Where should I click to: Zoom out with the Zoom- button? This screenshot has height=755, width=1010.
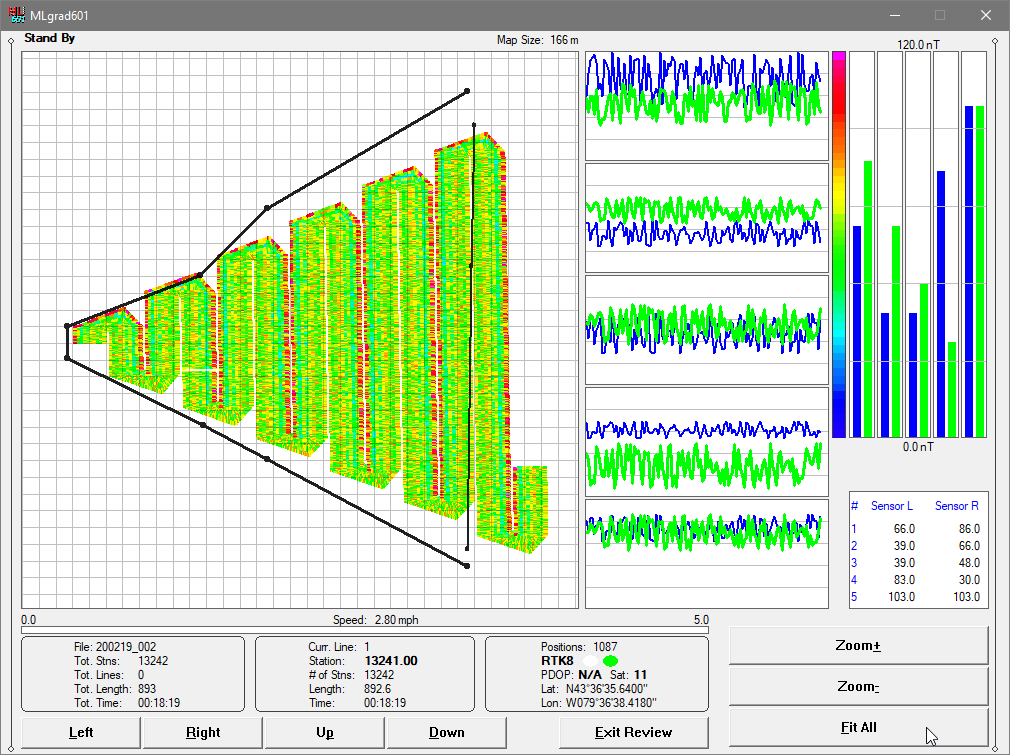858,687
